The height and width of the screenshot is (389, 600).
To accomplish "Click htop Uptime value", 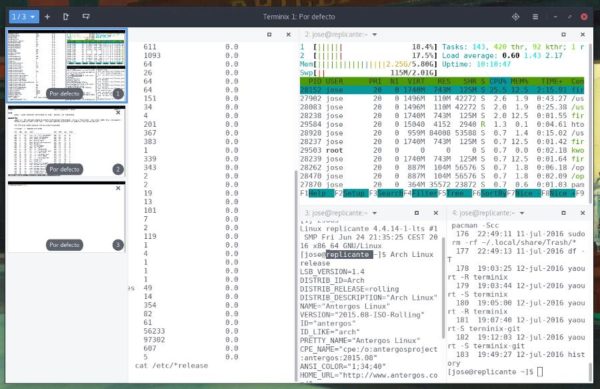I will click(494, 64).
